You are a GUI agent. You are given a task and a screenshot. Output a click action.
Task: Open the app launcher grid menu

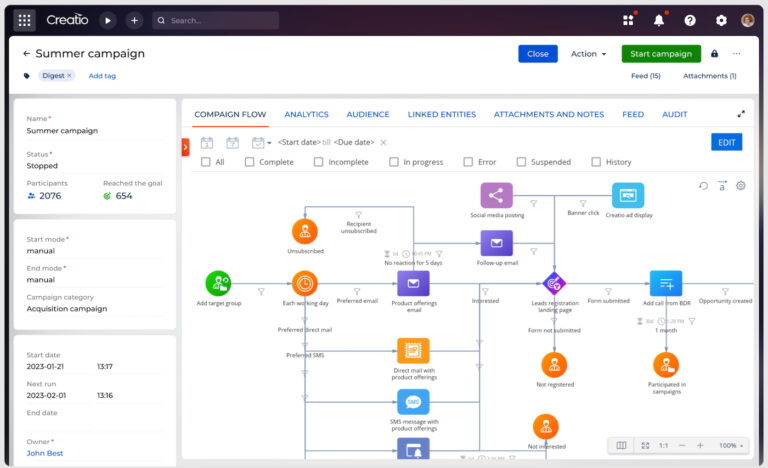pos(24,20)
